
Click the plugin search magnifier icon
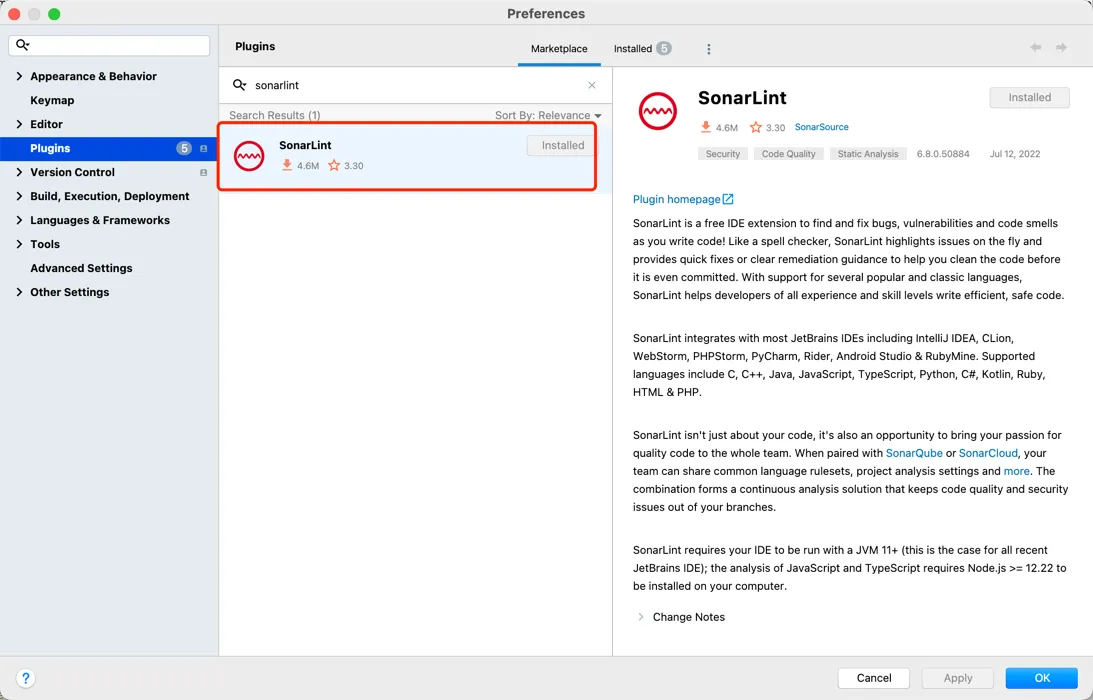pos(239,85)
